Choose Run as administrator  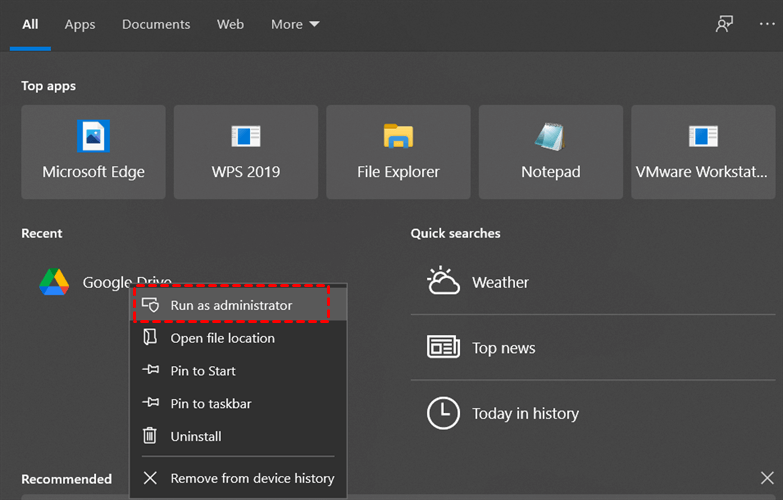(x=231, y=305)
